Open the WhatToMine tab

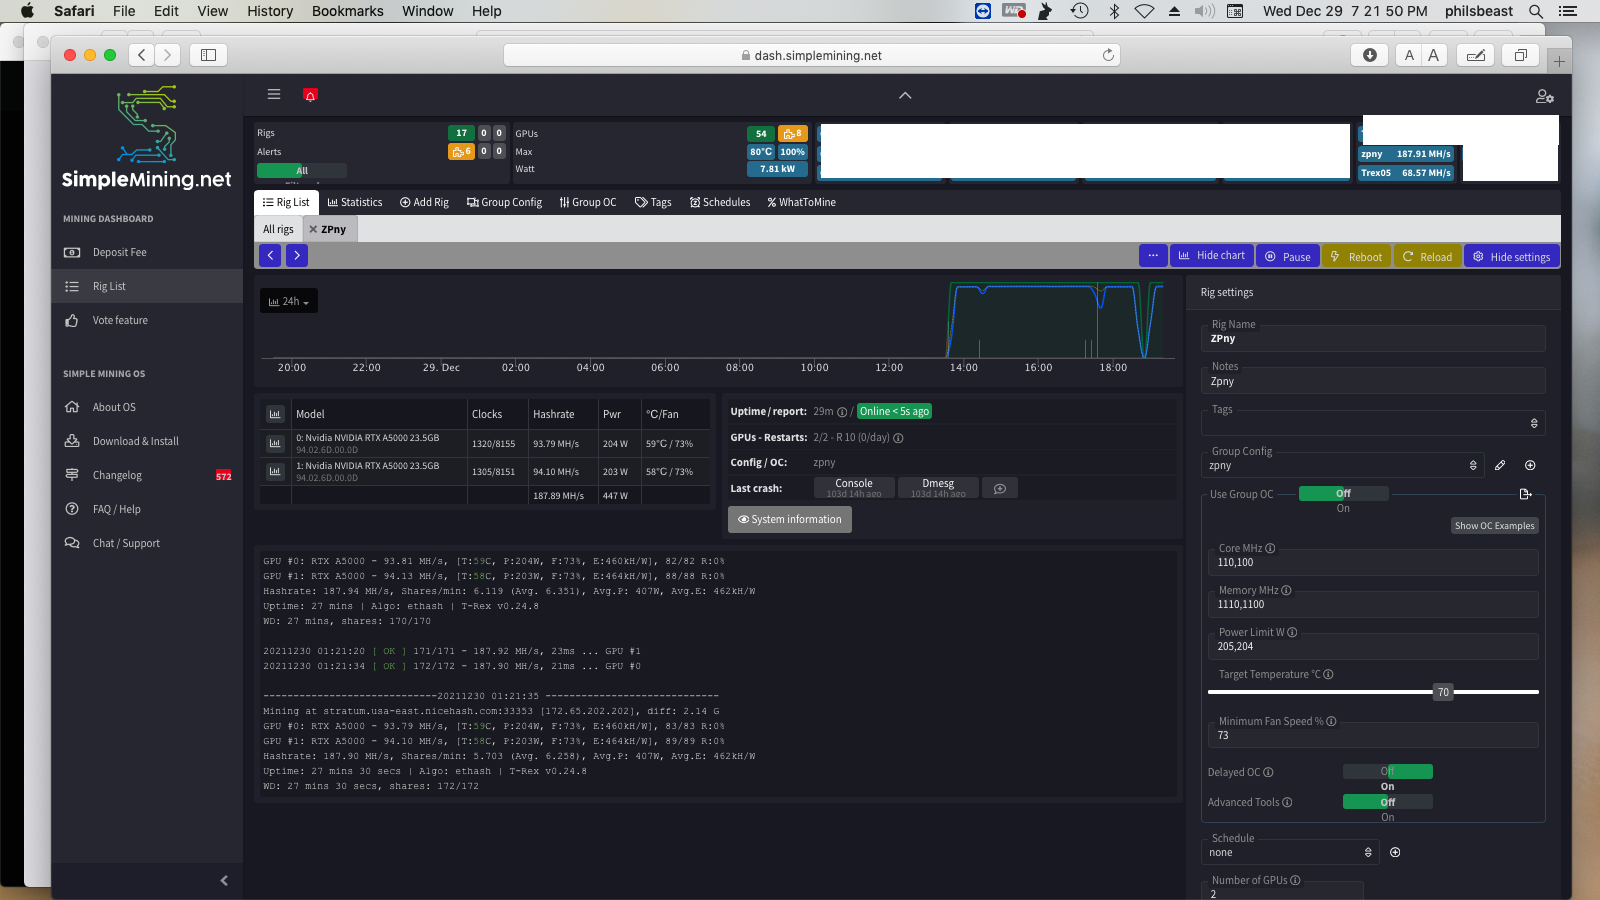(x=802, y=202)
